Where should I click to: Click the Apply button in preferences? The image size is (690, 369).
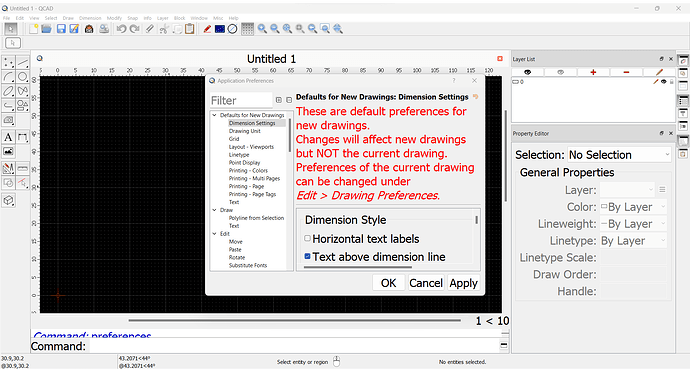coord(463,283)
